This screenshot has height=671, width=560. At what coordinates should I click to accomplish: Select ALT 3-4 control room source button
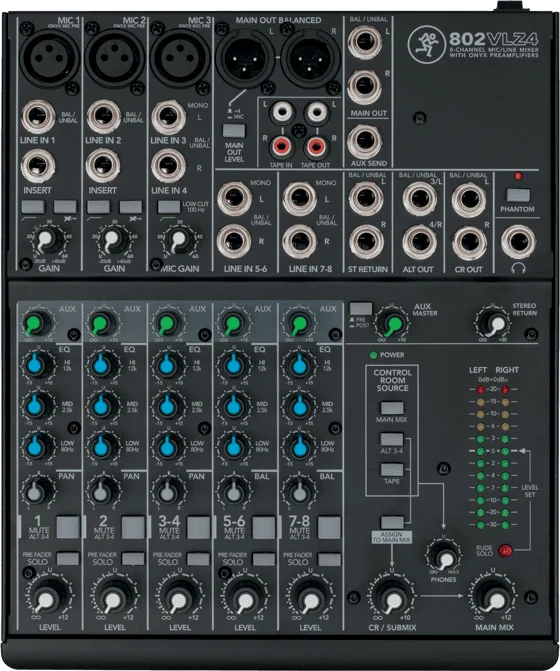pyautogui.click(x=392, y=439)
